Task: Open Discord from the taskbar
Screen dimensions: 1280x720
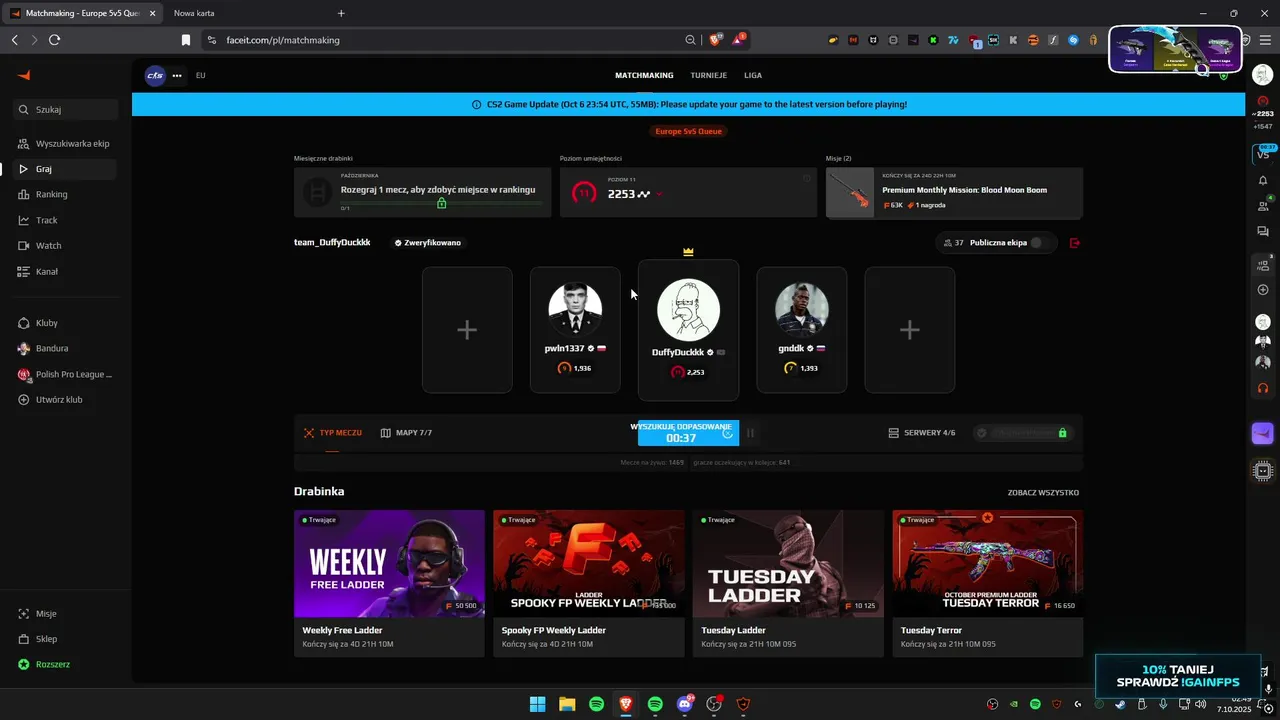Action: tap(685, 704)
